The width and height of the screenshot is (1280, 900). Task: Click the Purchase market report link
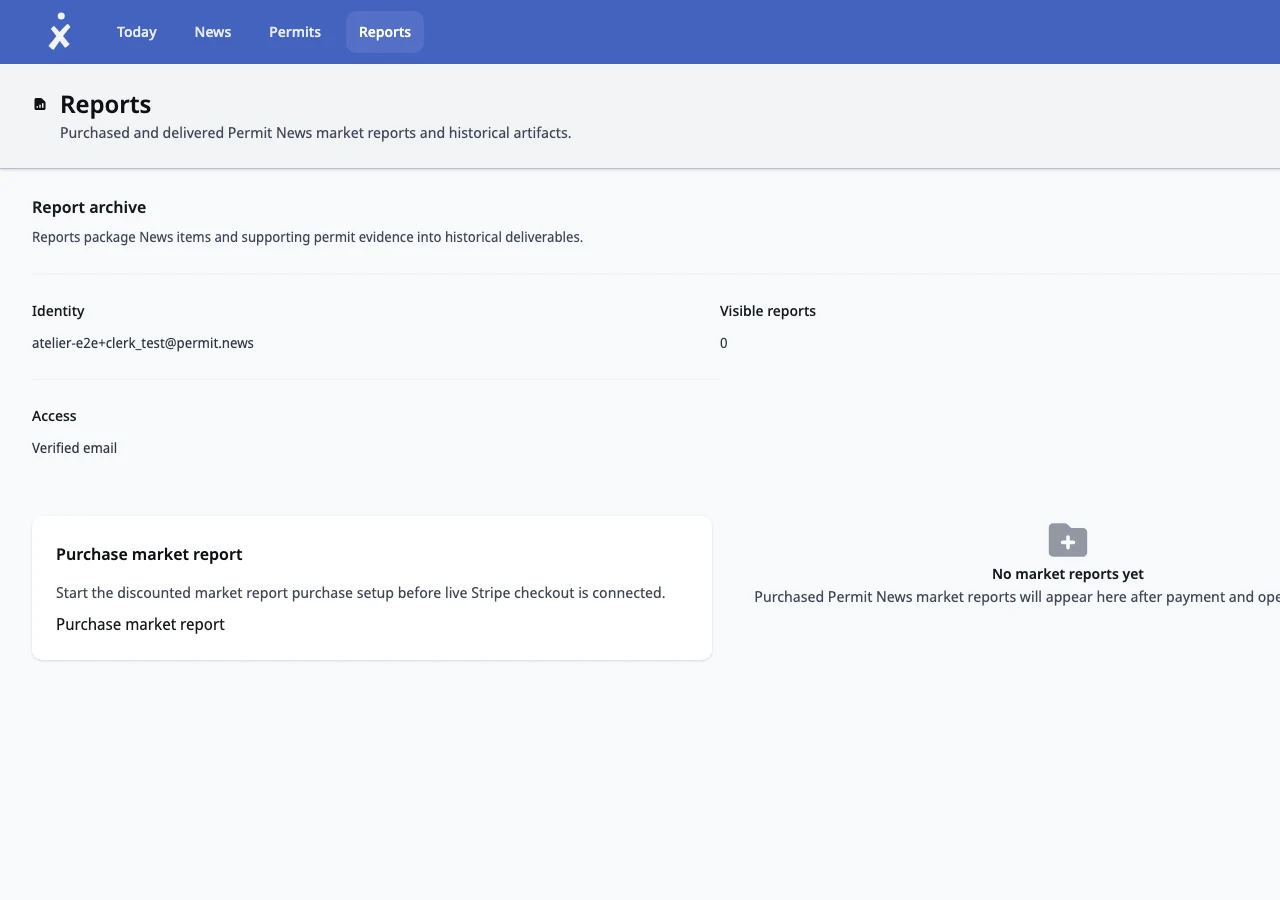click(140, 624)
